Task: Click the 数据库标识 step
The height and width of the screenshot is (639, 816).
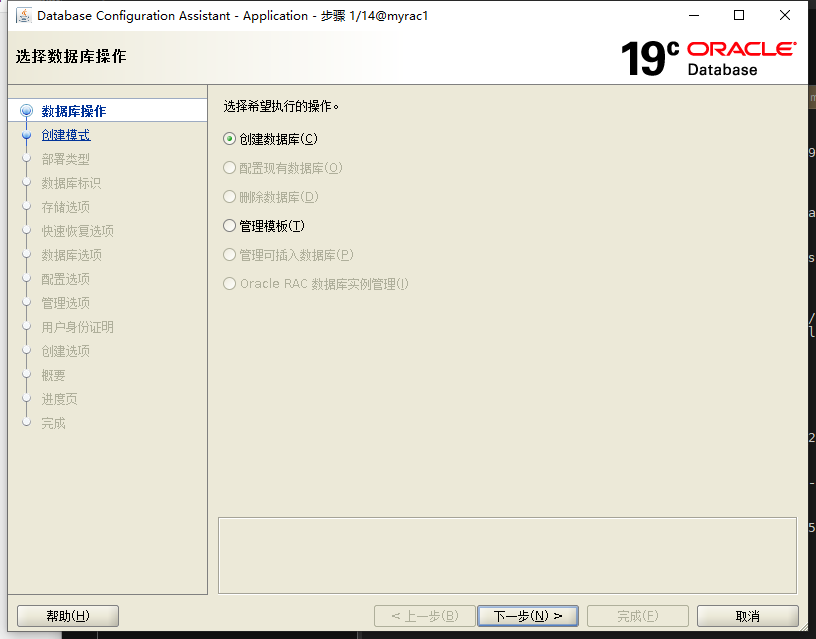Action: pyautogui.click(x=71, y=183)
